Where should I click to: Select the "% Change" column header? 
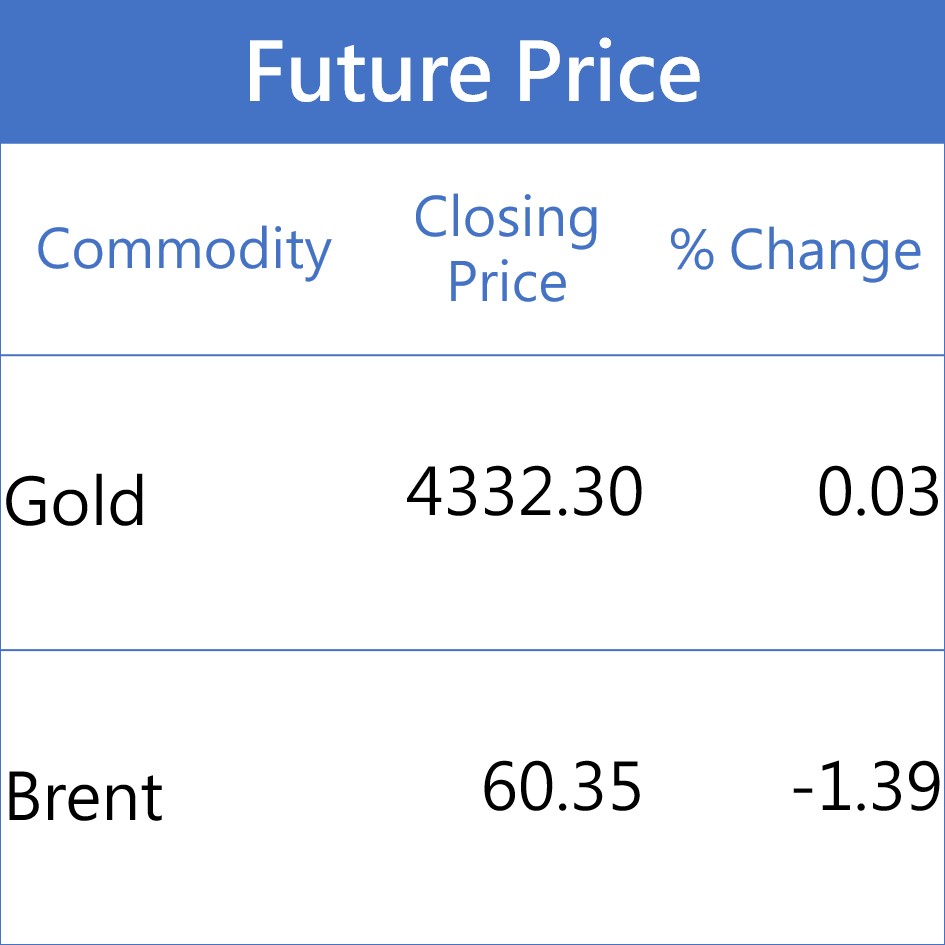coord(795,250)
